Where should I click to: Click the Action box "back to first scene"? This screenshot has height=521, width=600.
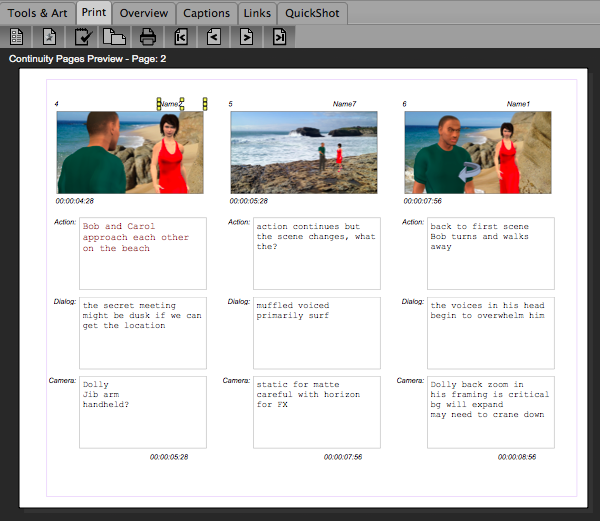(x=491, y=253)
